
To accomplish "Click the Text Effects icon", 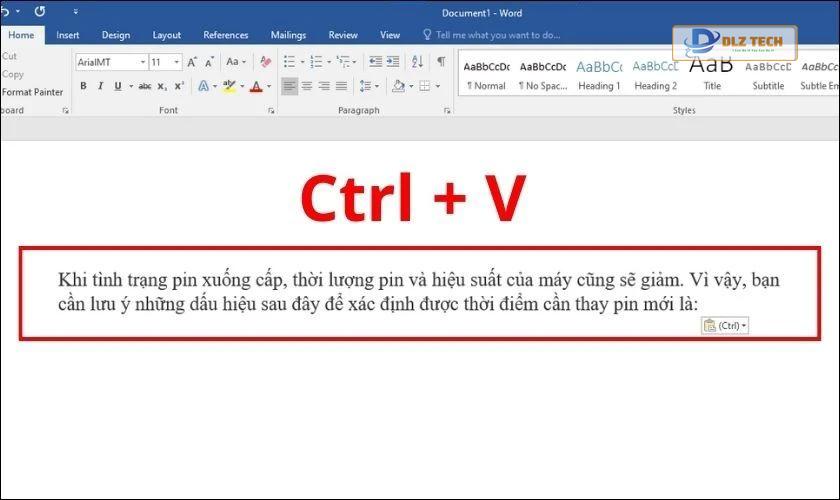I will [203, 86].
